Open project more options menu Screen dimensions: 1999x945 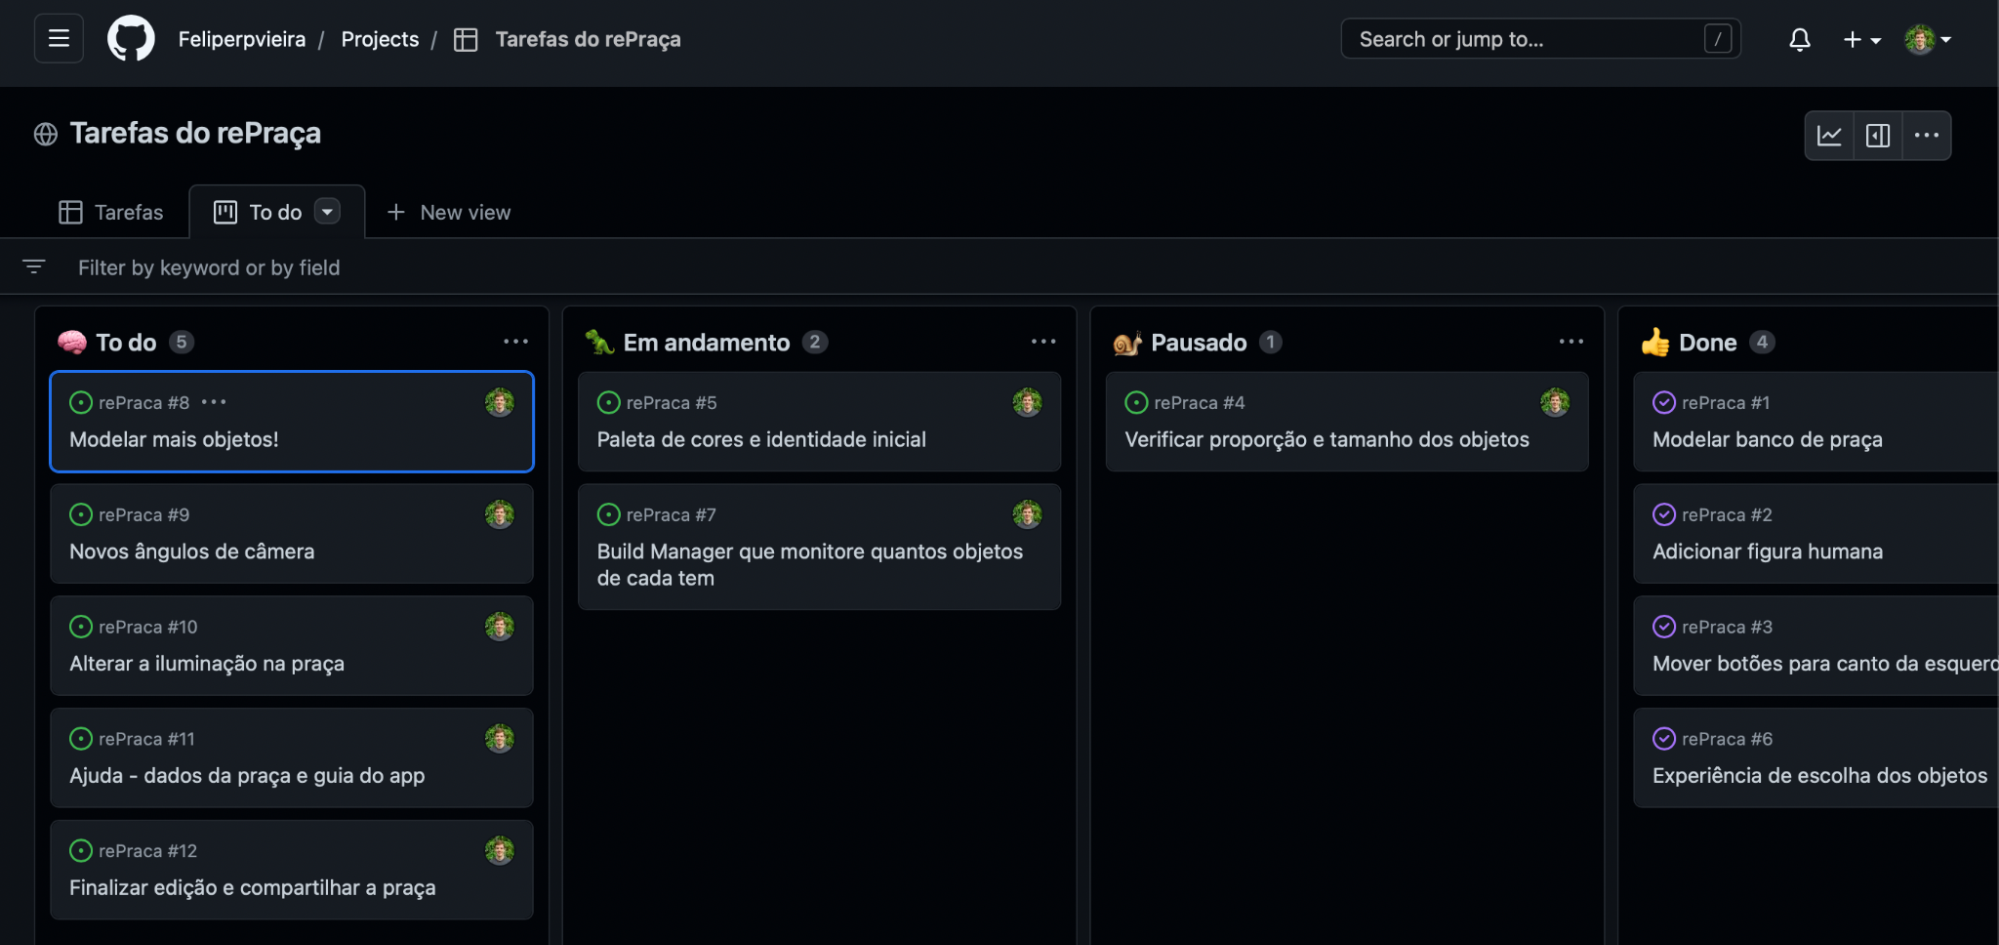1926,135
